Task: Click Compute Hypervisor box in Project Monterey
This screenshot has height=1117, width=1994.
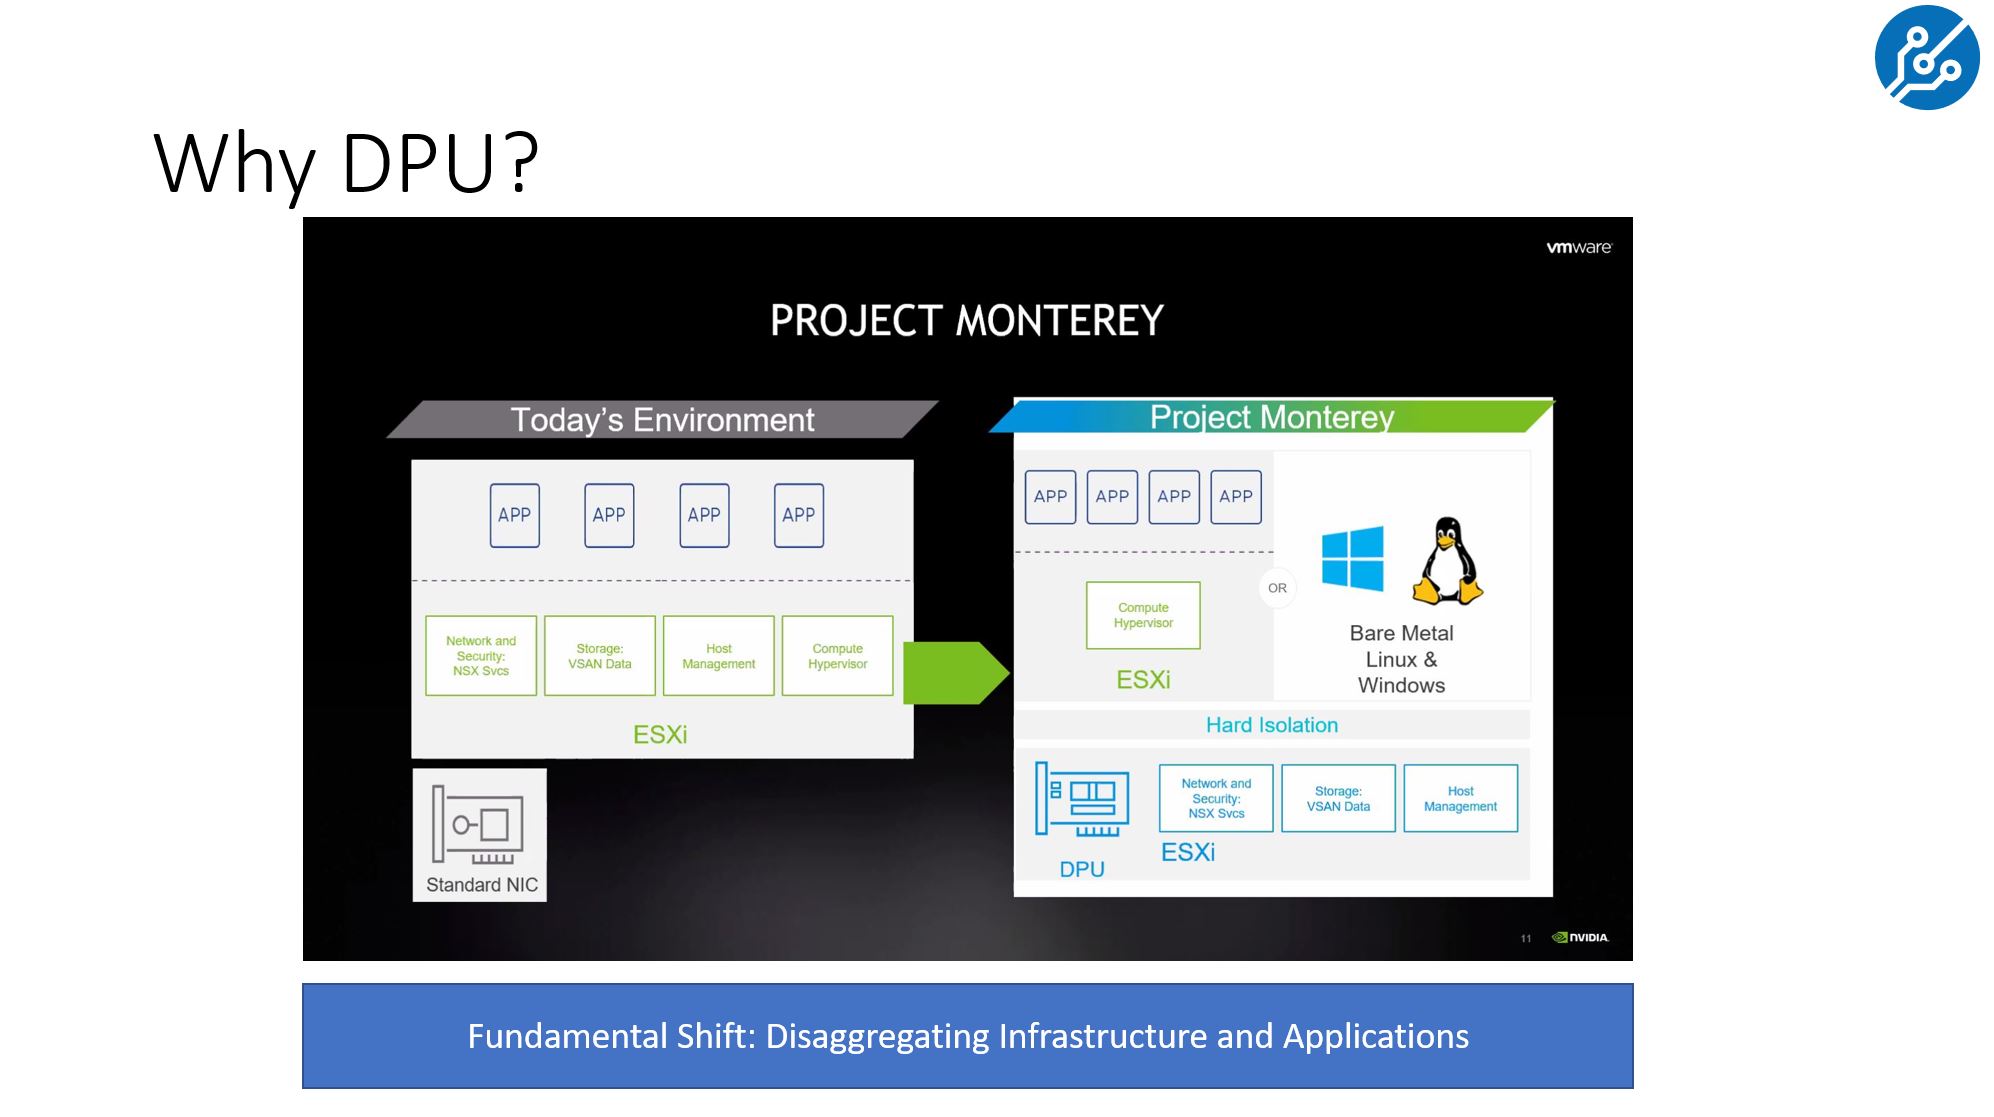Action: tap(1143, 615)
